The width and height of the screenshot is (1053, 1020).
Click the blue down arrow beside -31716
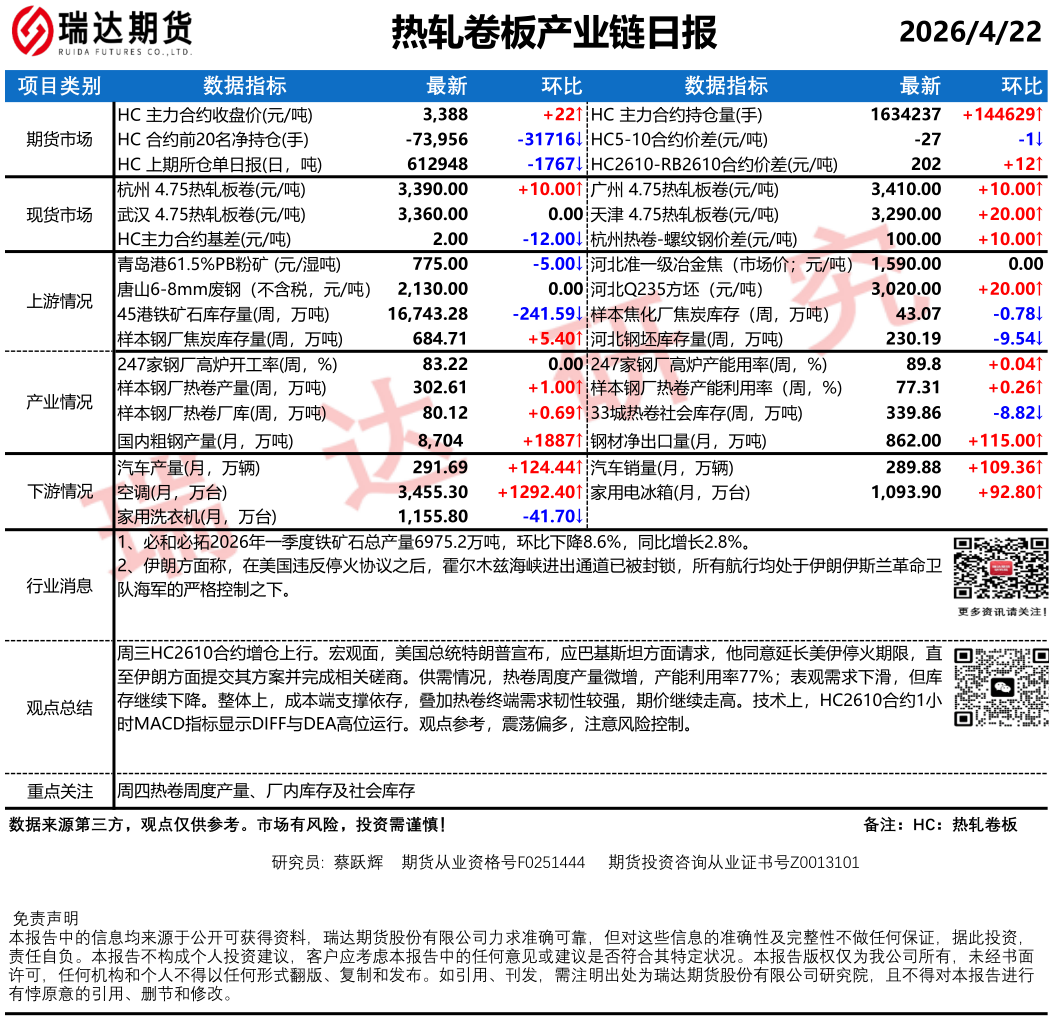pos(579,139)
